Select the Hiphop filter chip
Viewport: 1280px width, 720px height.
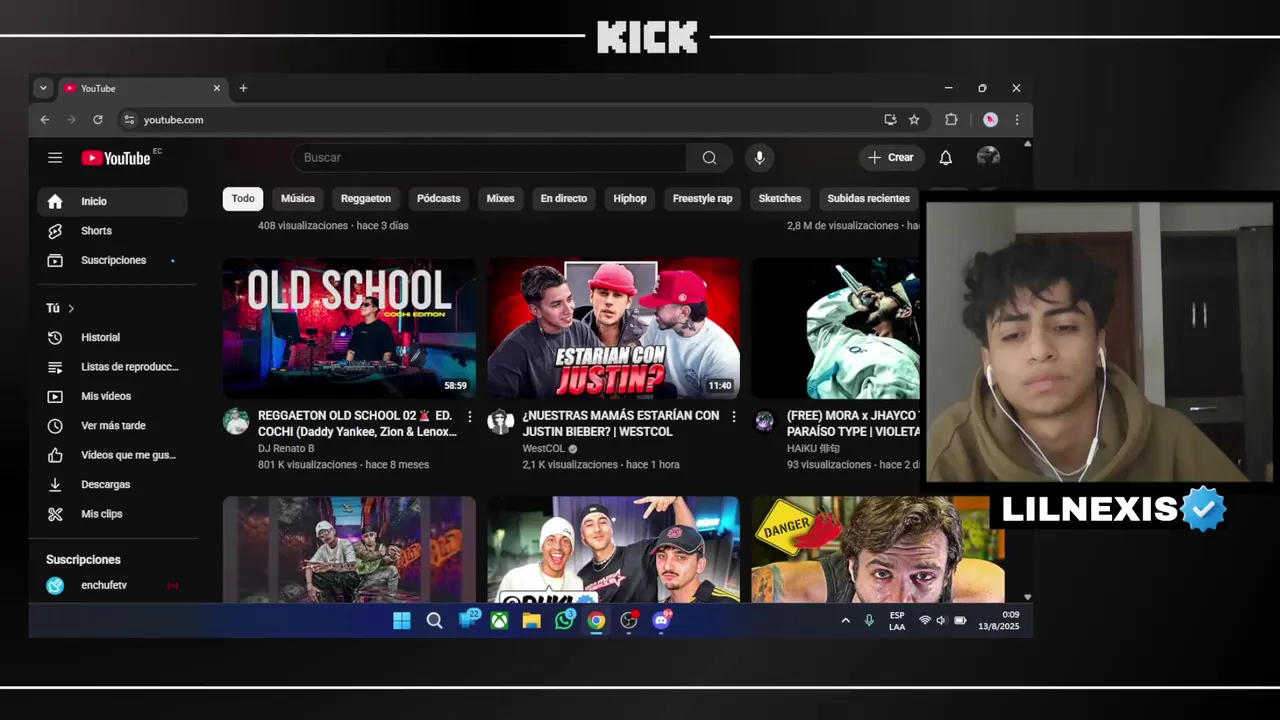630,199
